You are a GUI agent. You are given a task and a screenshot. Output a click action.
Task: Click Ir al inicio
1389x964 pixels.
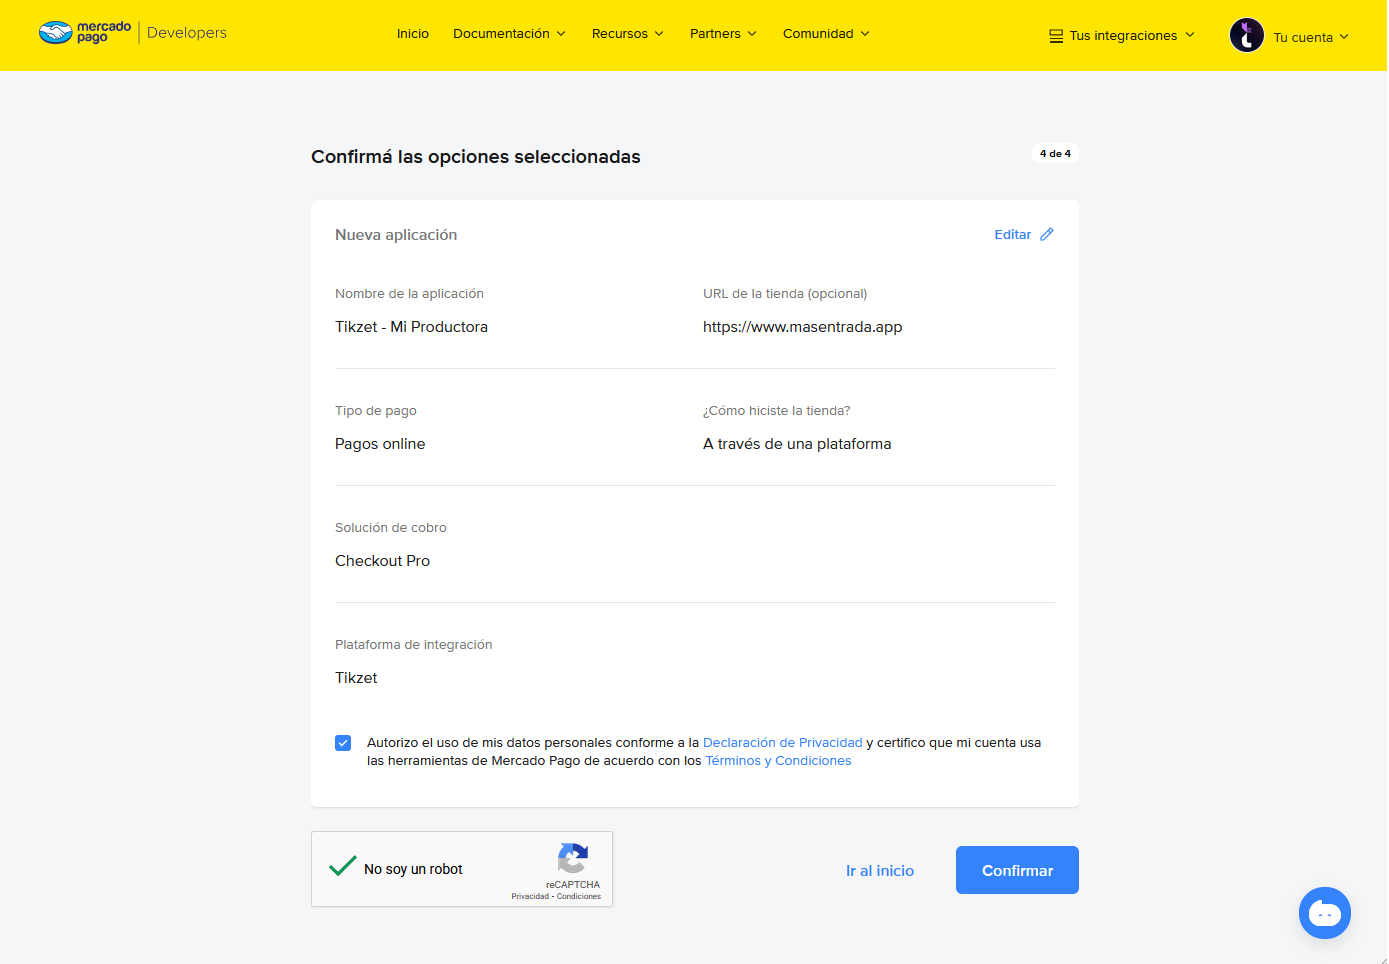coord(880,870)
